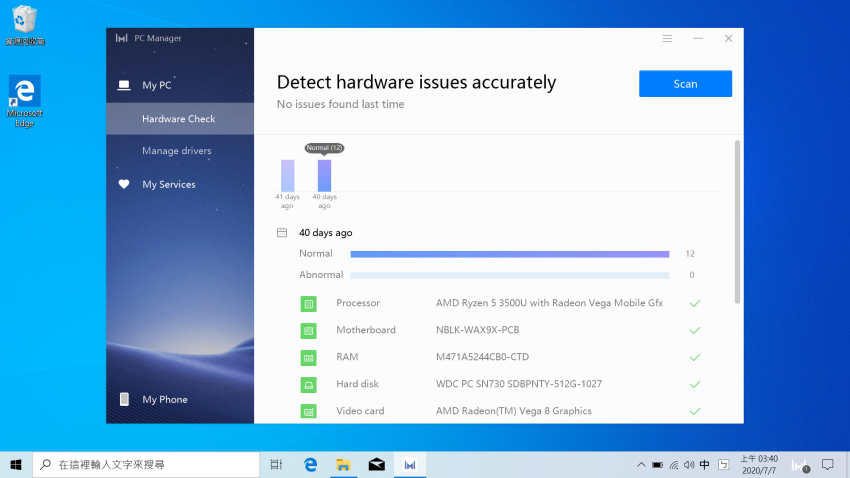Start a hardware Scan
The height and width of the screenshot is (478, 850).
pyautogui.click(x=685, y=83)
